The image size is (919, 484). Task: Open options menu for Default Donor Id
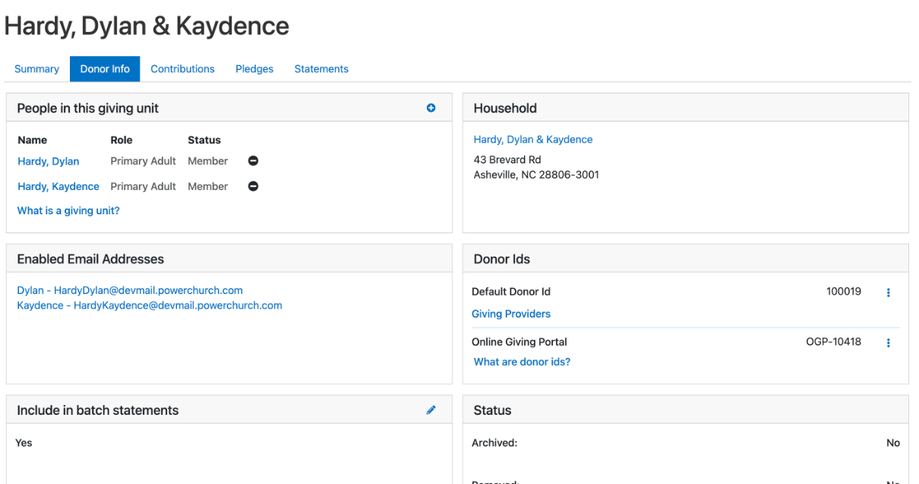[889, 292]
